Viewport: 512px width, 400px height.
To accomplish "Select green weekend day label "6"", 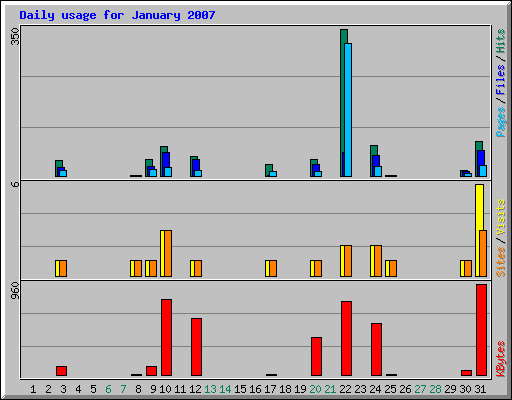I will [108, 389].
